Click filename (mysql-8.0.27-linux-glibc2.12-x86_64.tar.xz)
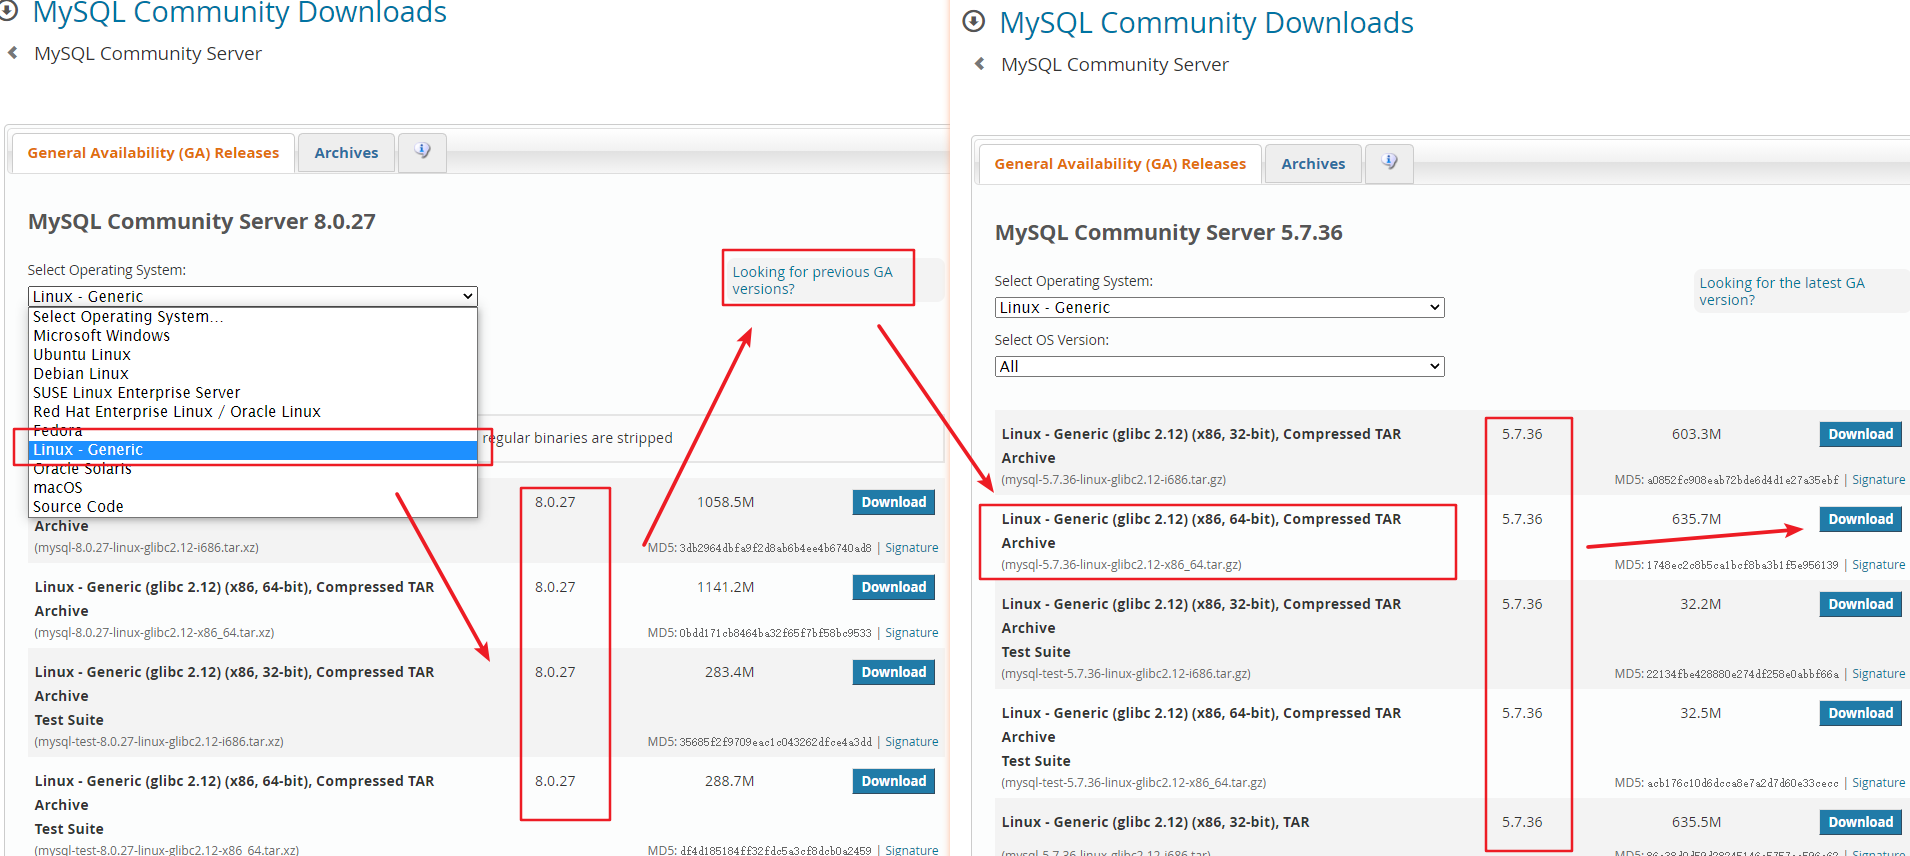 pos(154,633)
